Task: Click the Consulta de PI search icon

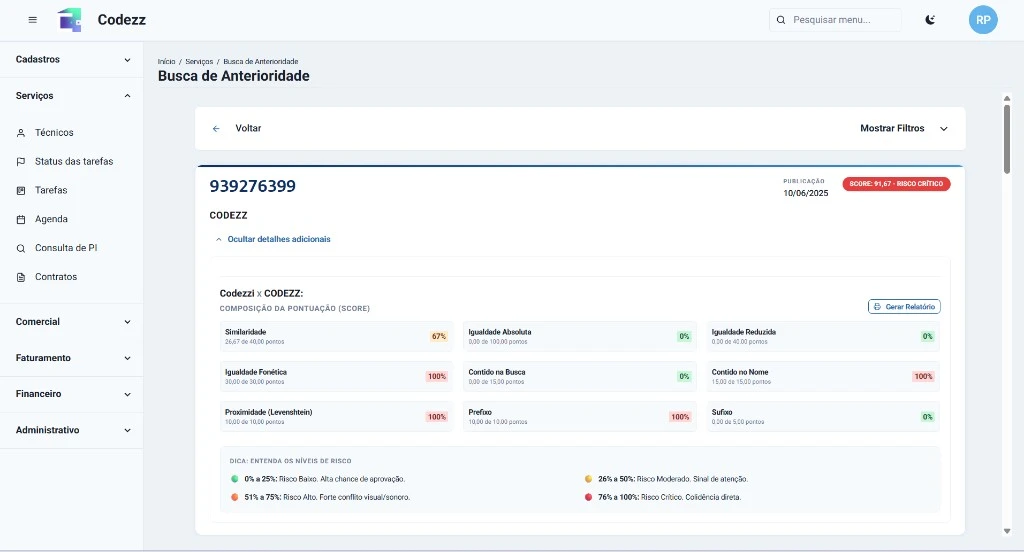Action: [x=21, y=248]
